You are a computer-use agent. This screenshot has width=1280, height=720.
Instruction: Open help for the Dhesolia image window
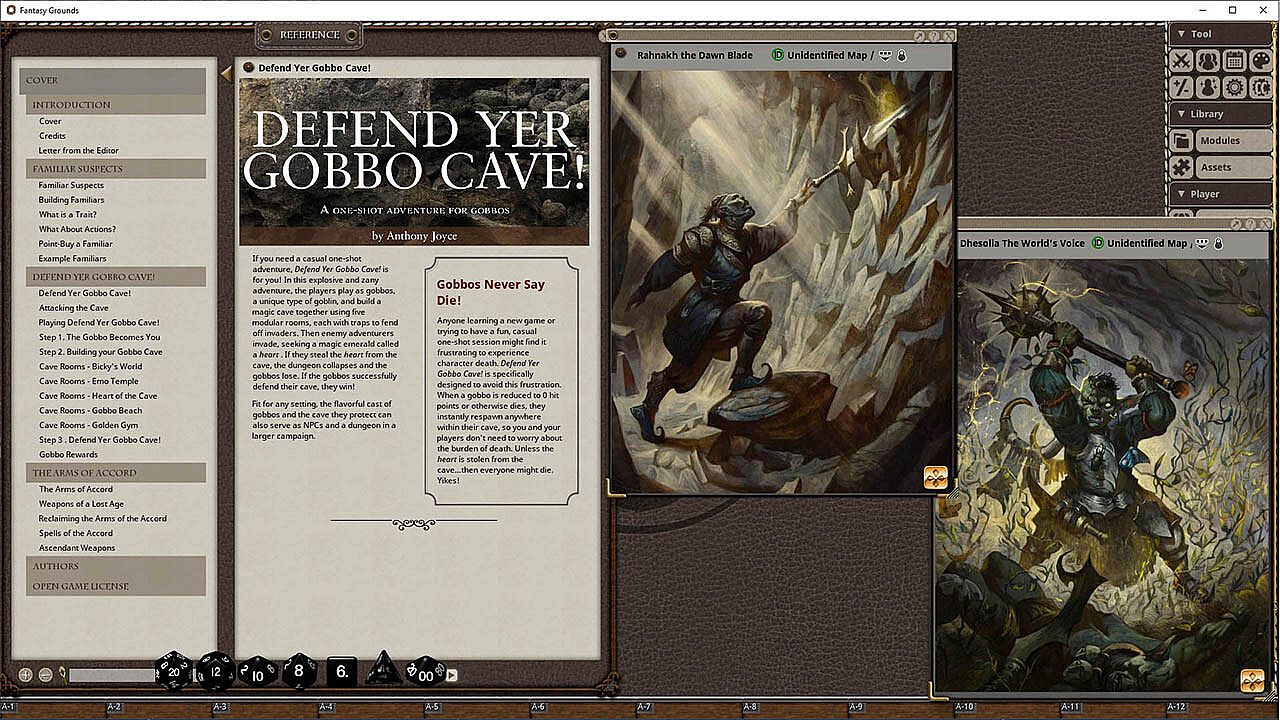(x=1250, y=224)
